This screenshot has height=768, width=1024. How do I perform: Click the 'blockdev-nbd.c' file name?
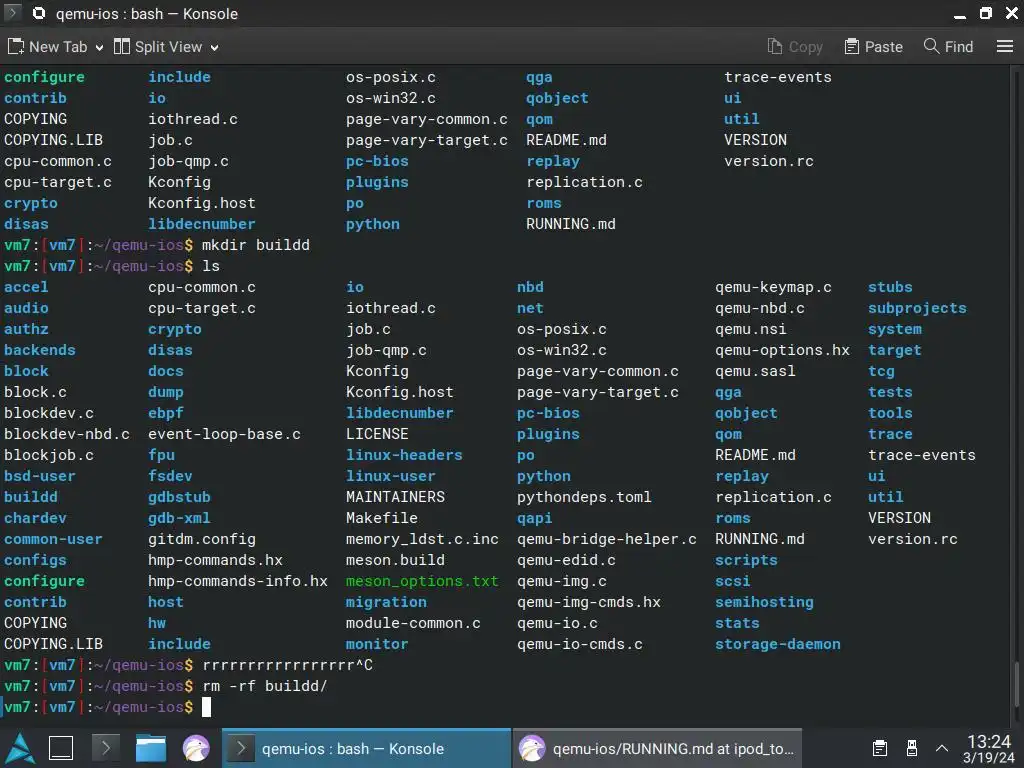click(67, 434)
